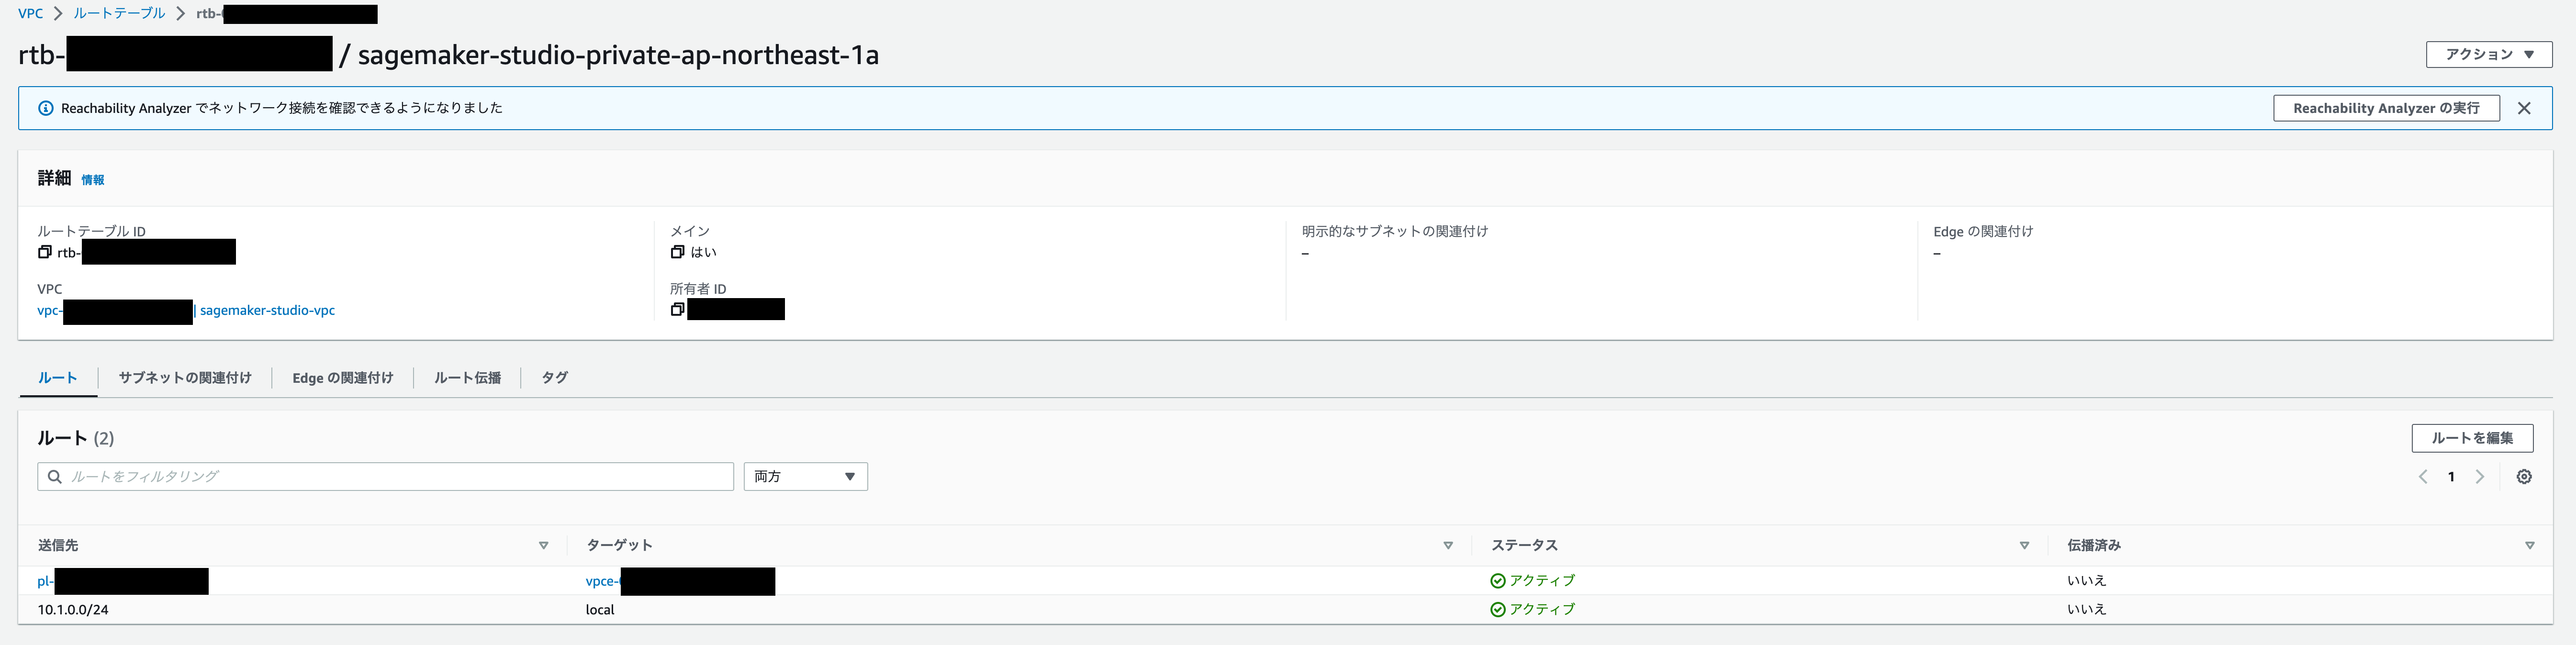Go to the next page of routes

click(2480, 477)
